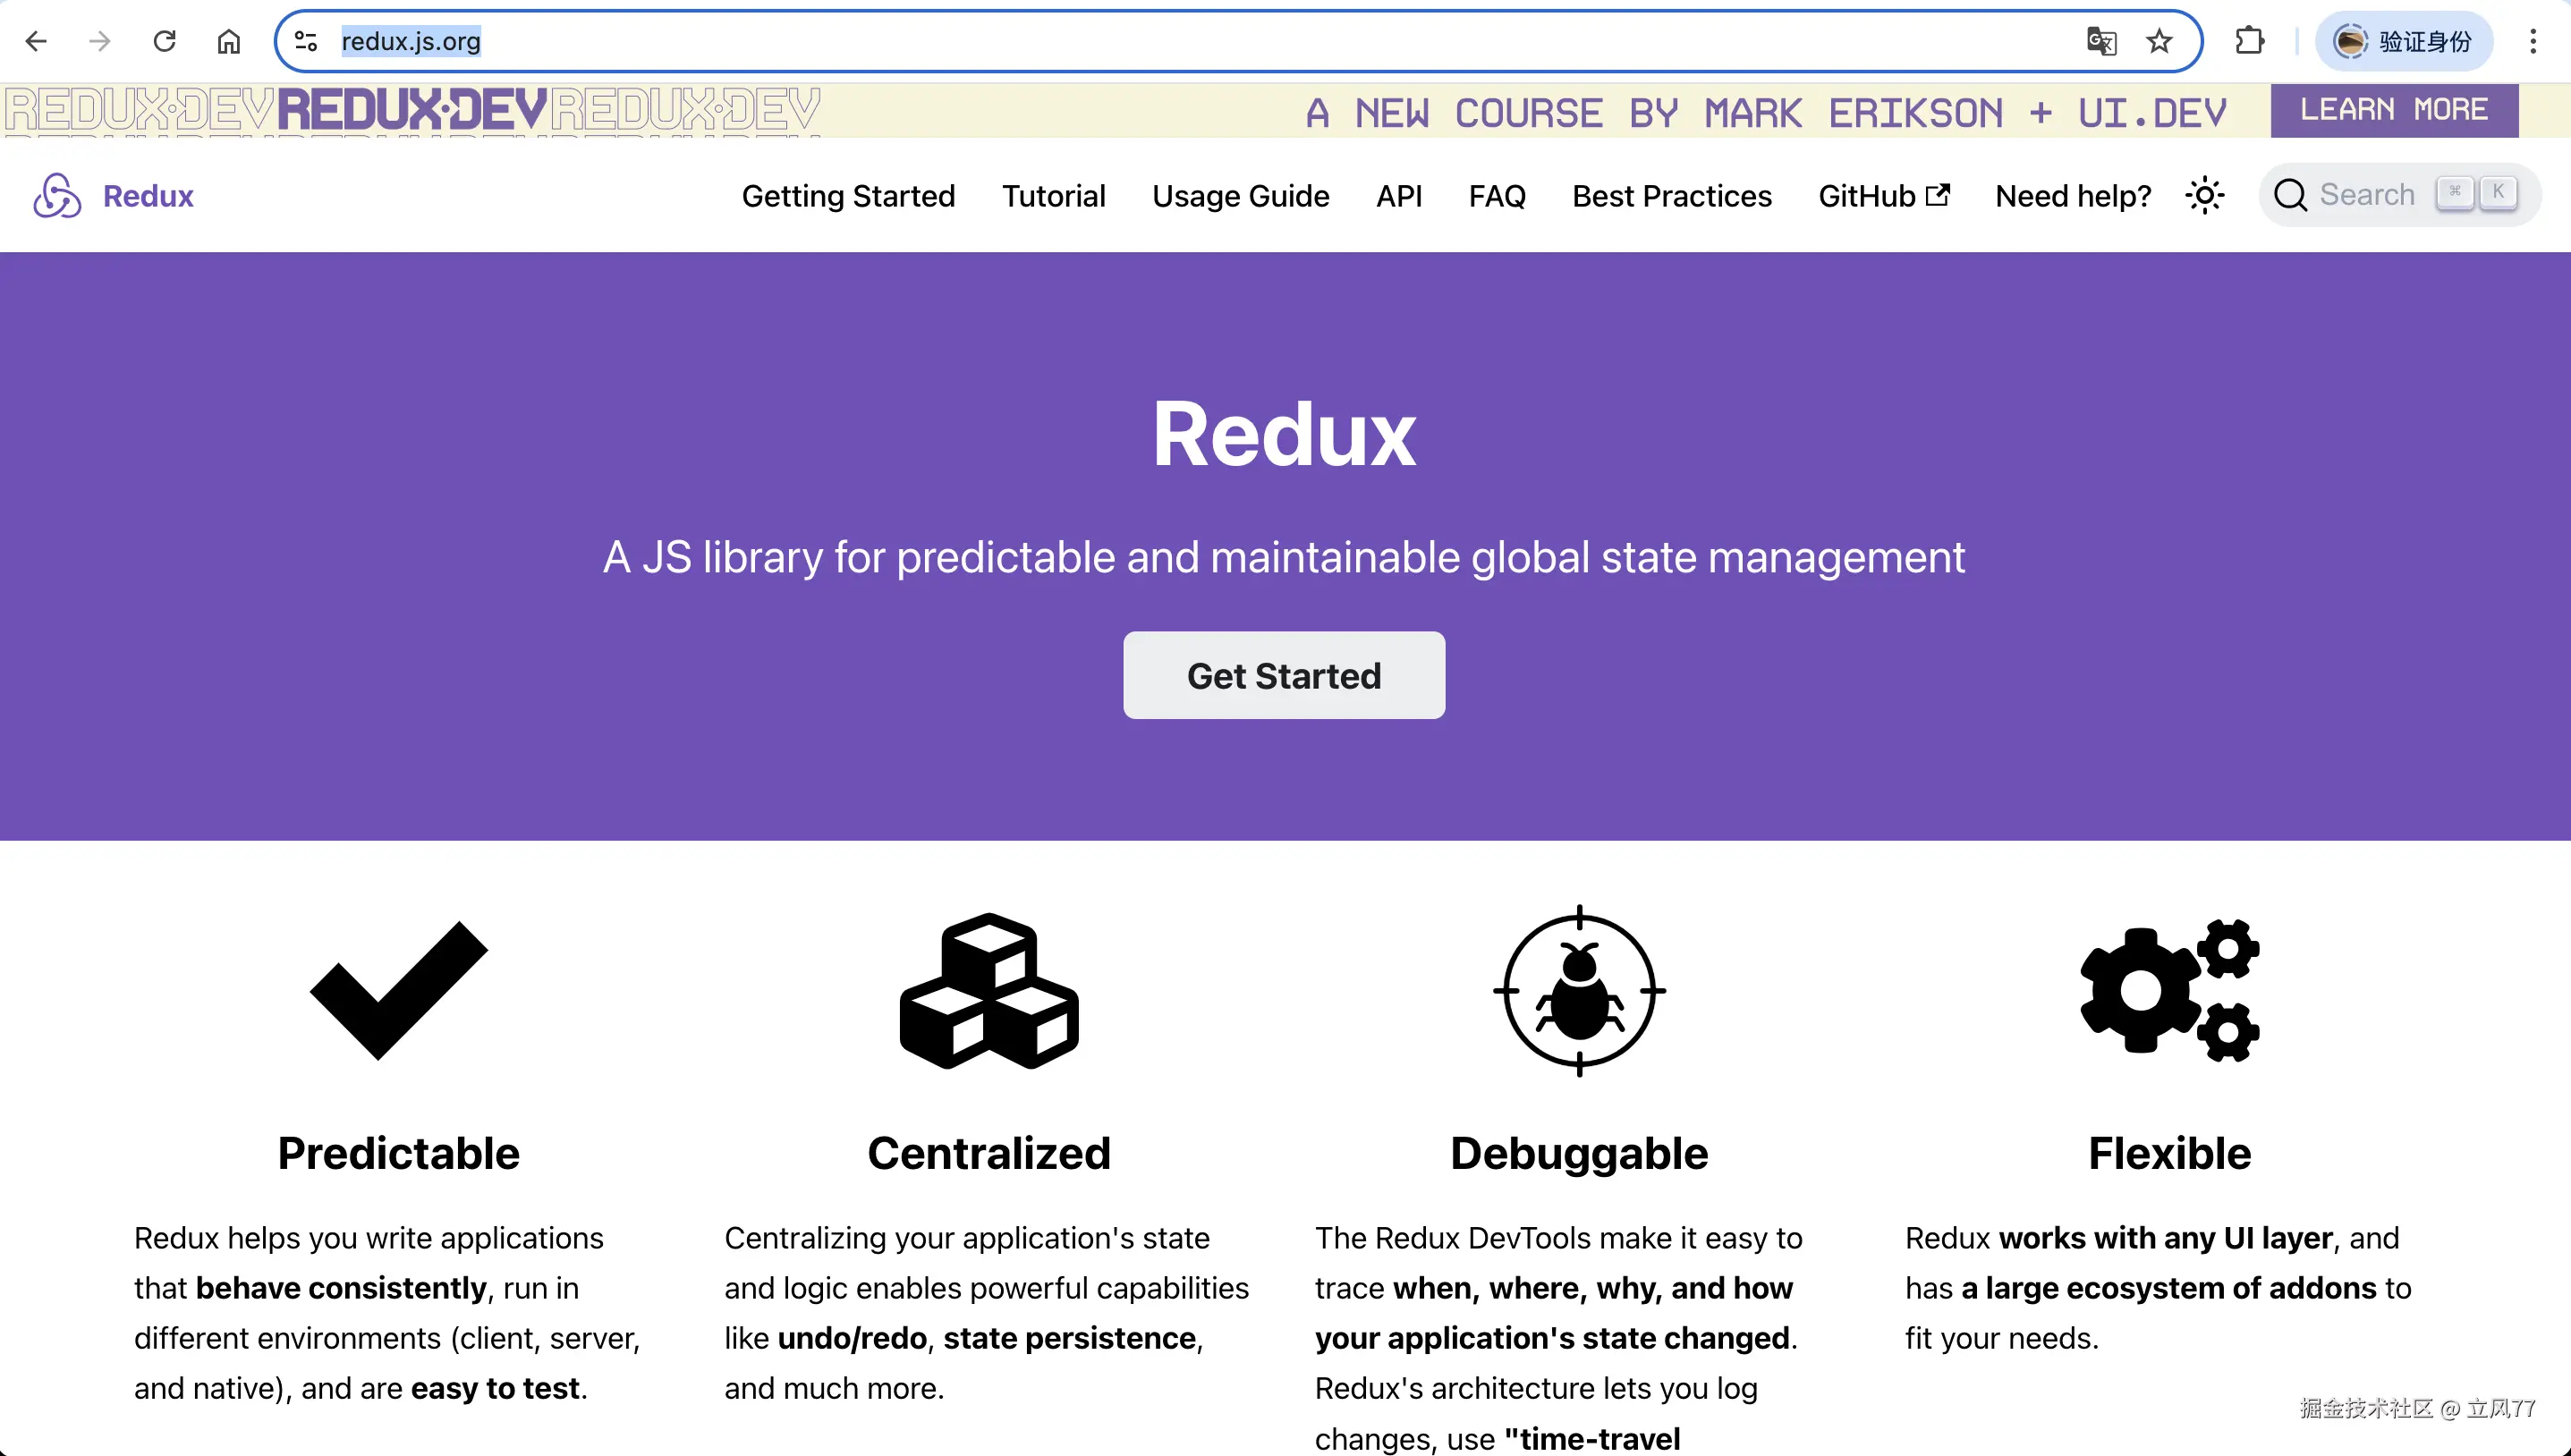This screenshot has width=2571, height=1456.
Task: Click the bold text 'undo/redo'
Action: [x=852, y=1338]
